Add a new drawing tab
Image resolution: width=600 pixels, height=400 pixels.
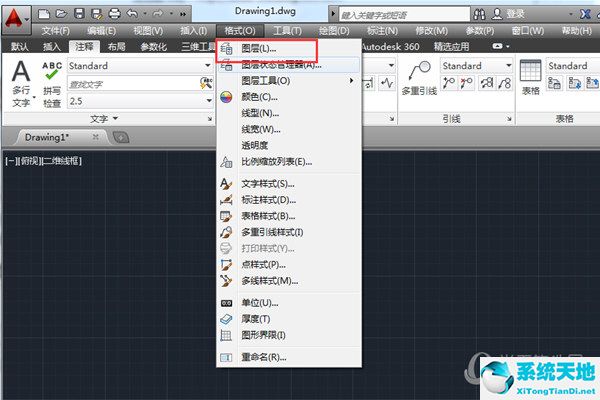pos(121,137)
